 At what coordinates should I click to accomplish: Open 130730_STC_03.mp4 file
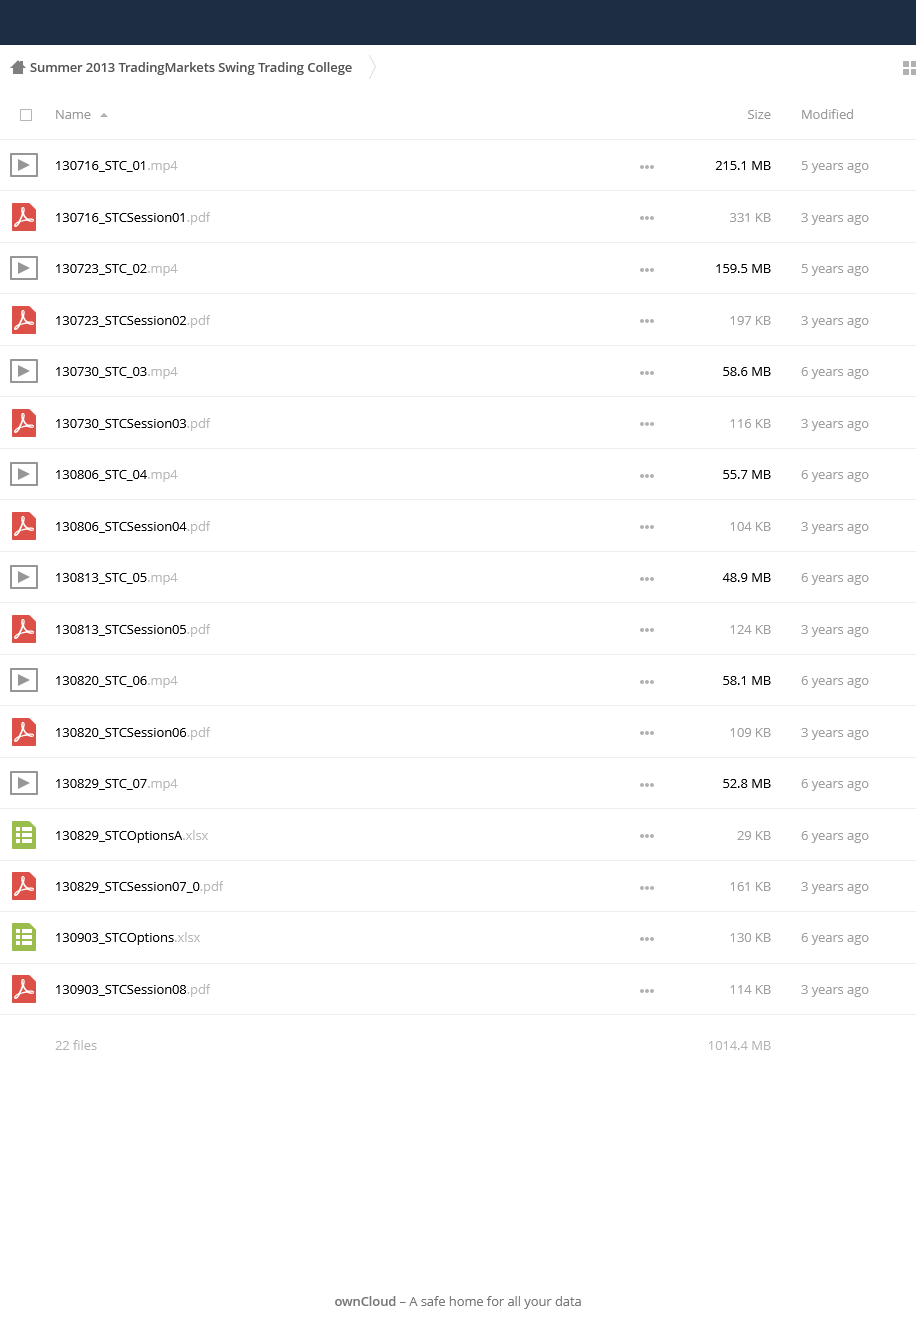coord(116,371)
